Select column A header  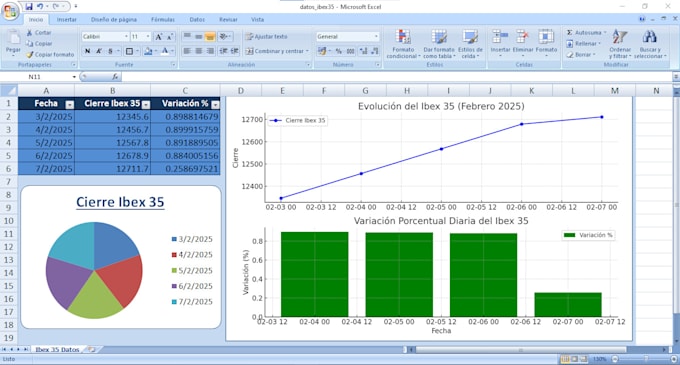[46, 91]
